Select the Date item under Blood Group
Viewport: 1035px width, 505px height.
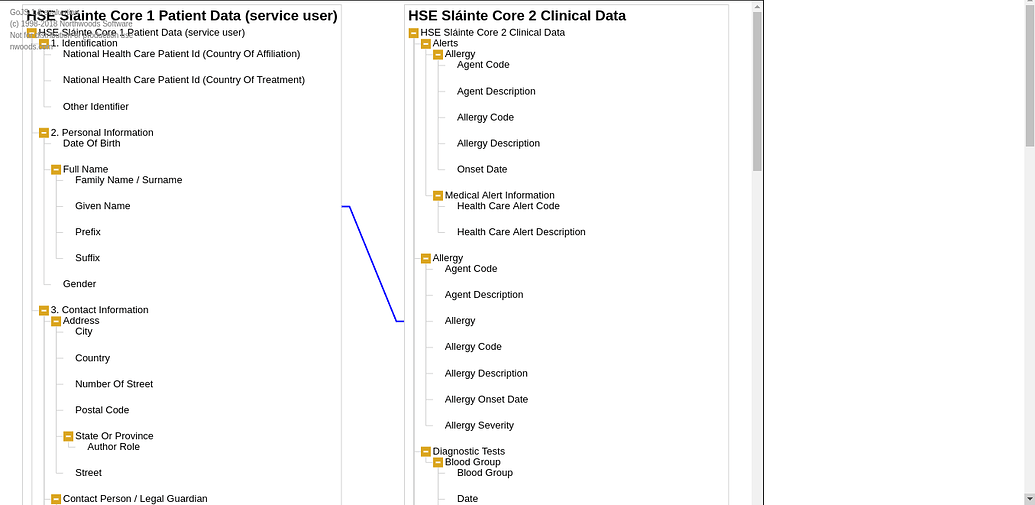click(467, 499)
